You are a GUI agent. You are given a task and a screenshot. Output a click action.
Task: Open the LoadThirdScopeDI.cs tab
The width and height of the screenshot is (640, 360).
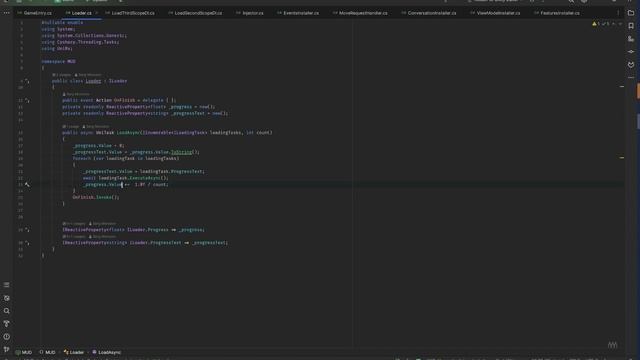pyautogui.click(x=130, y=13)
